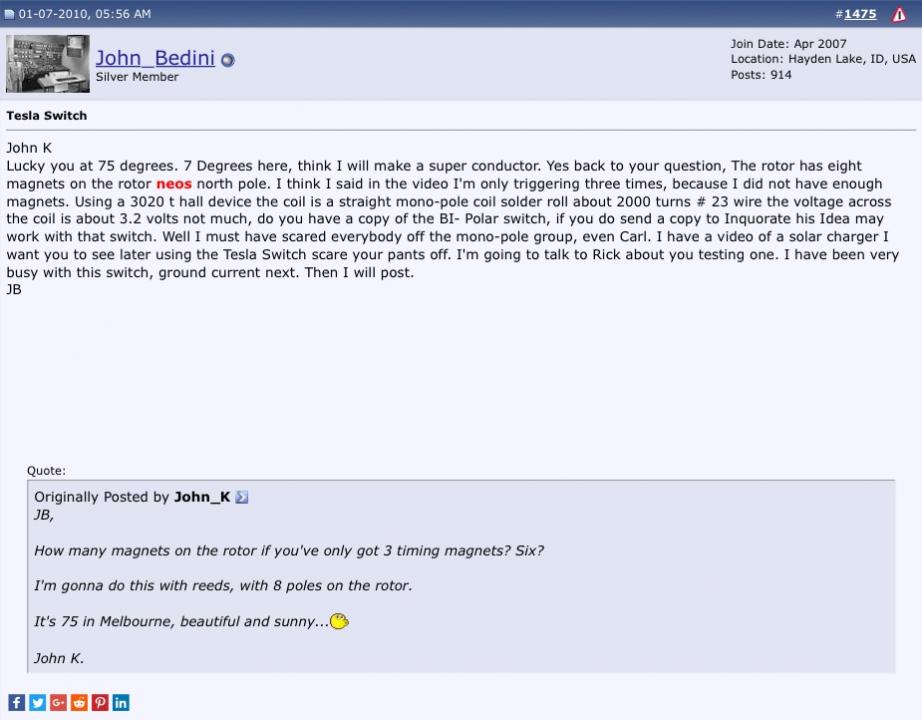
Task: Open John_Bedini's user profile link
Action: point(155,58)
